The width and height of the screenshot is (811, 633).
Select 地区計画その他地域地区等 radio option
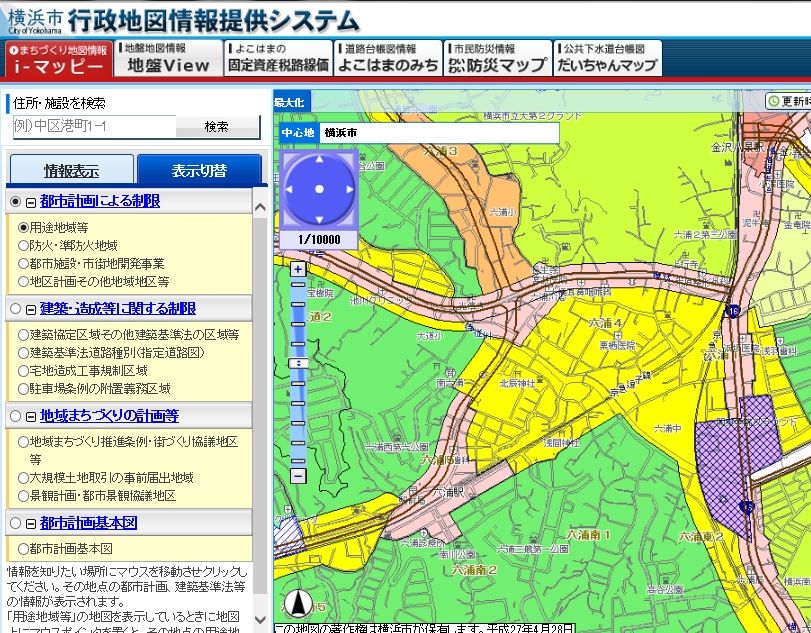[23, 282]
